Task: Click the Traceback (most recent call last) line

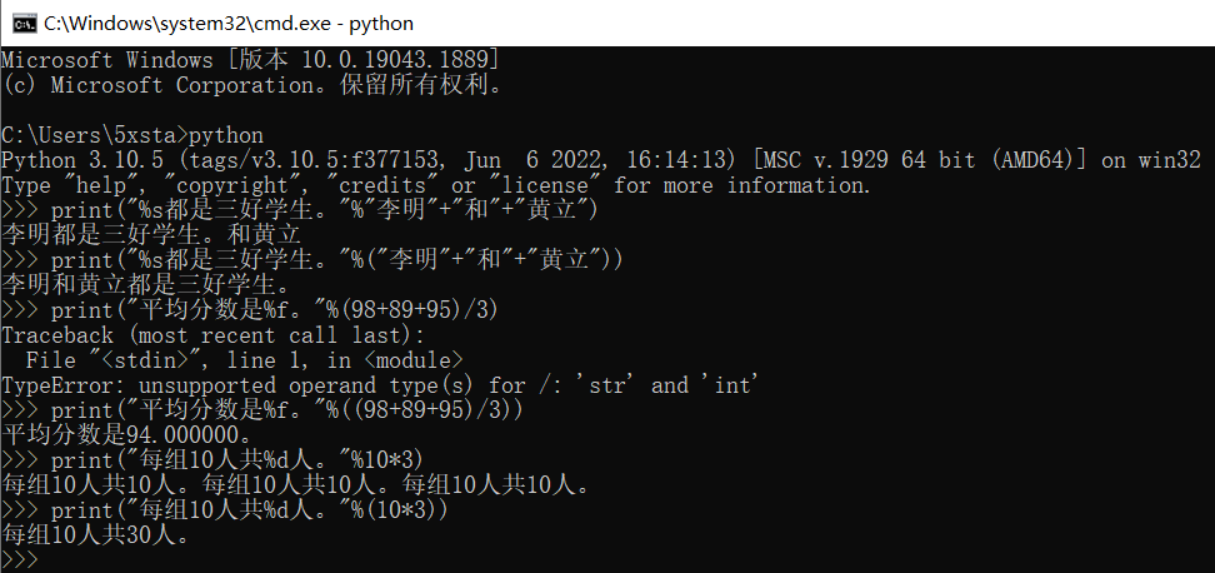Action: click(213, 335)
